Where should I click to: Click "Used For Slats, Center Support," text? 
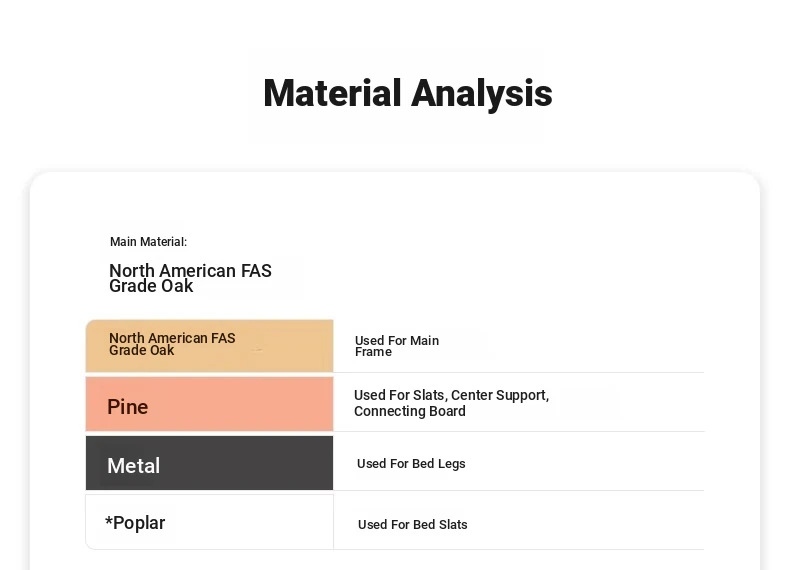(451, 395)
